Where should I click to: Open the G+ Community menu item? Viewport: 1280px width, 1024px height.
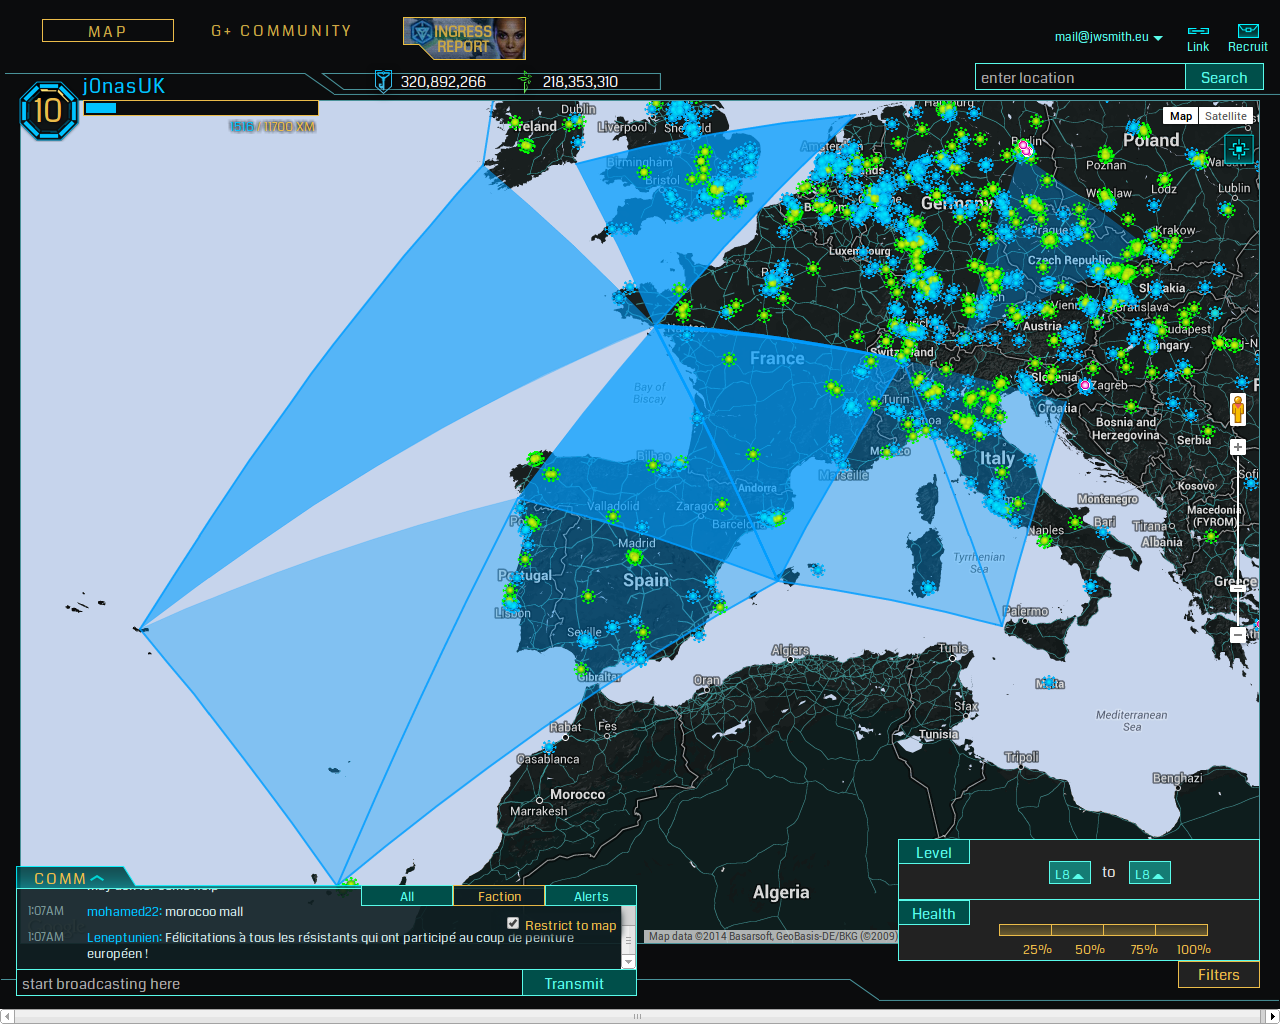click(x=281, y=31)
